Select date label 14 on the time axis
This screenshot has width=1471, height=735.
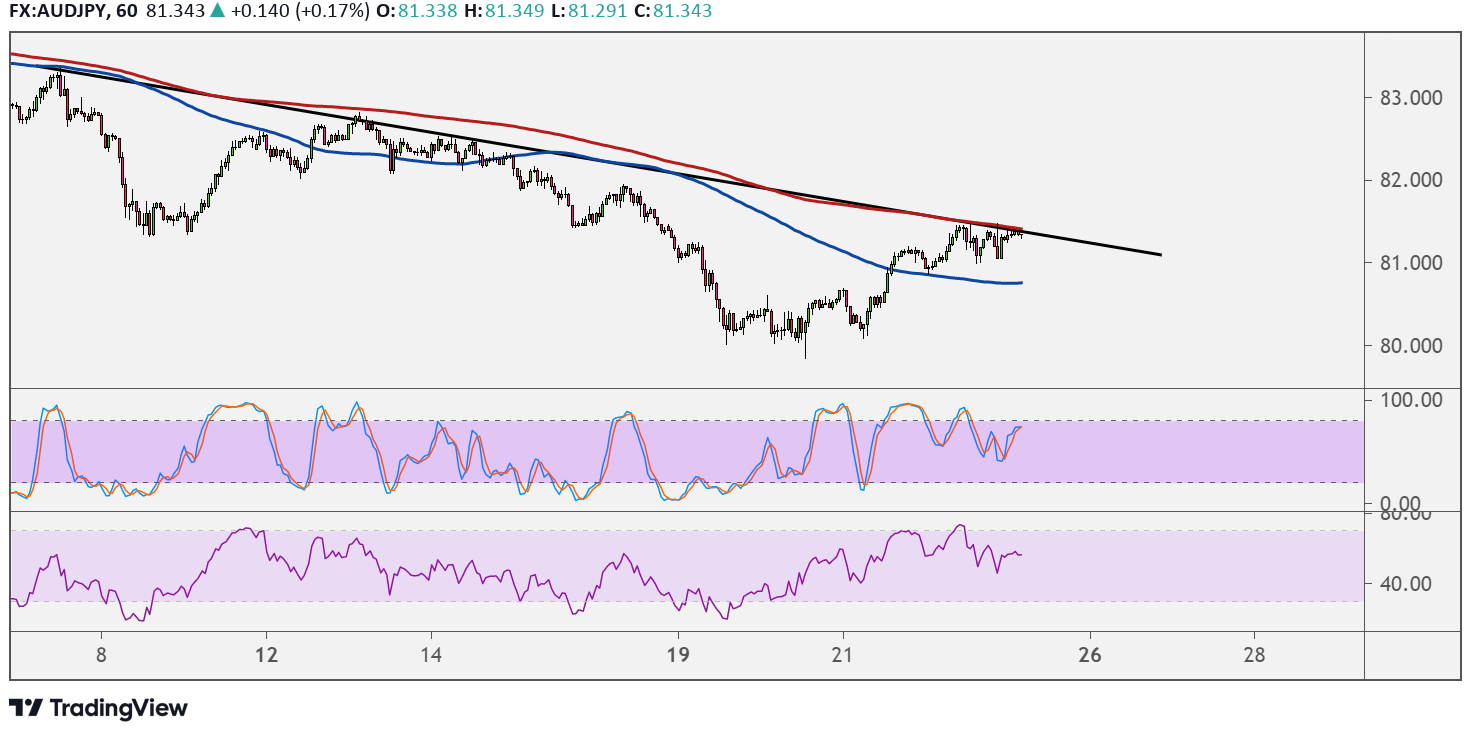[x=430, y=655]
